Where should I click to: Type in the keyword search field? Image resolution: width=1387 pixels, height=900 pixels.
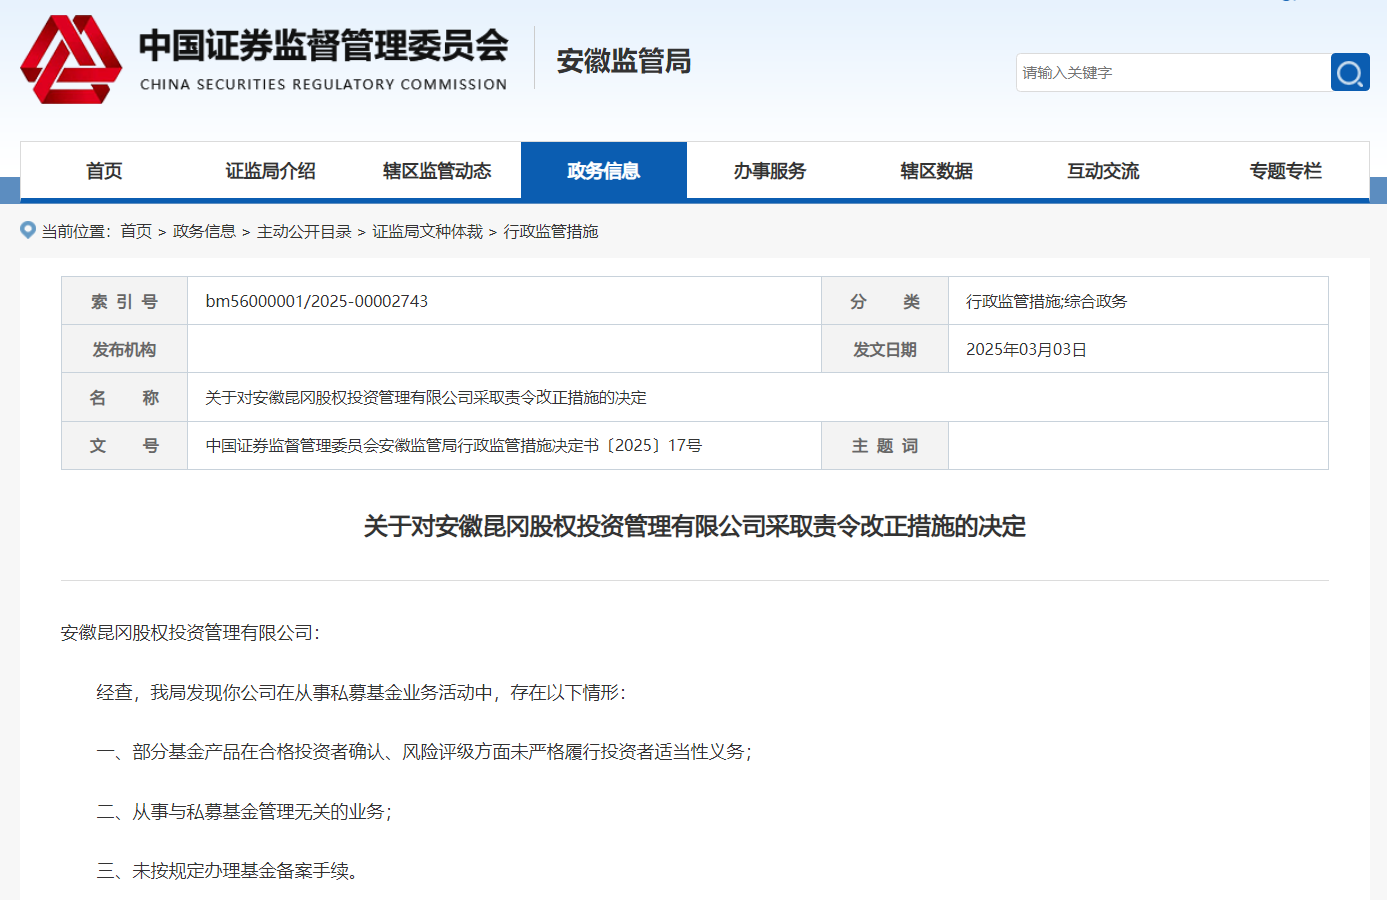pyautogui.click(x=1172, y=73)
